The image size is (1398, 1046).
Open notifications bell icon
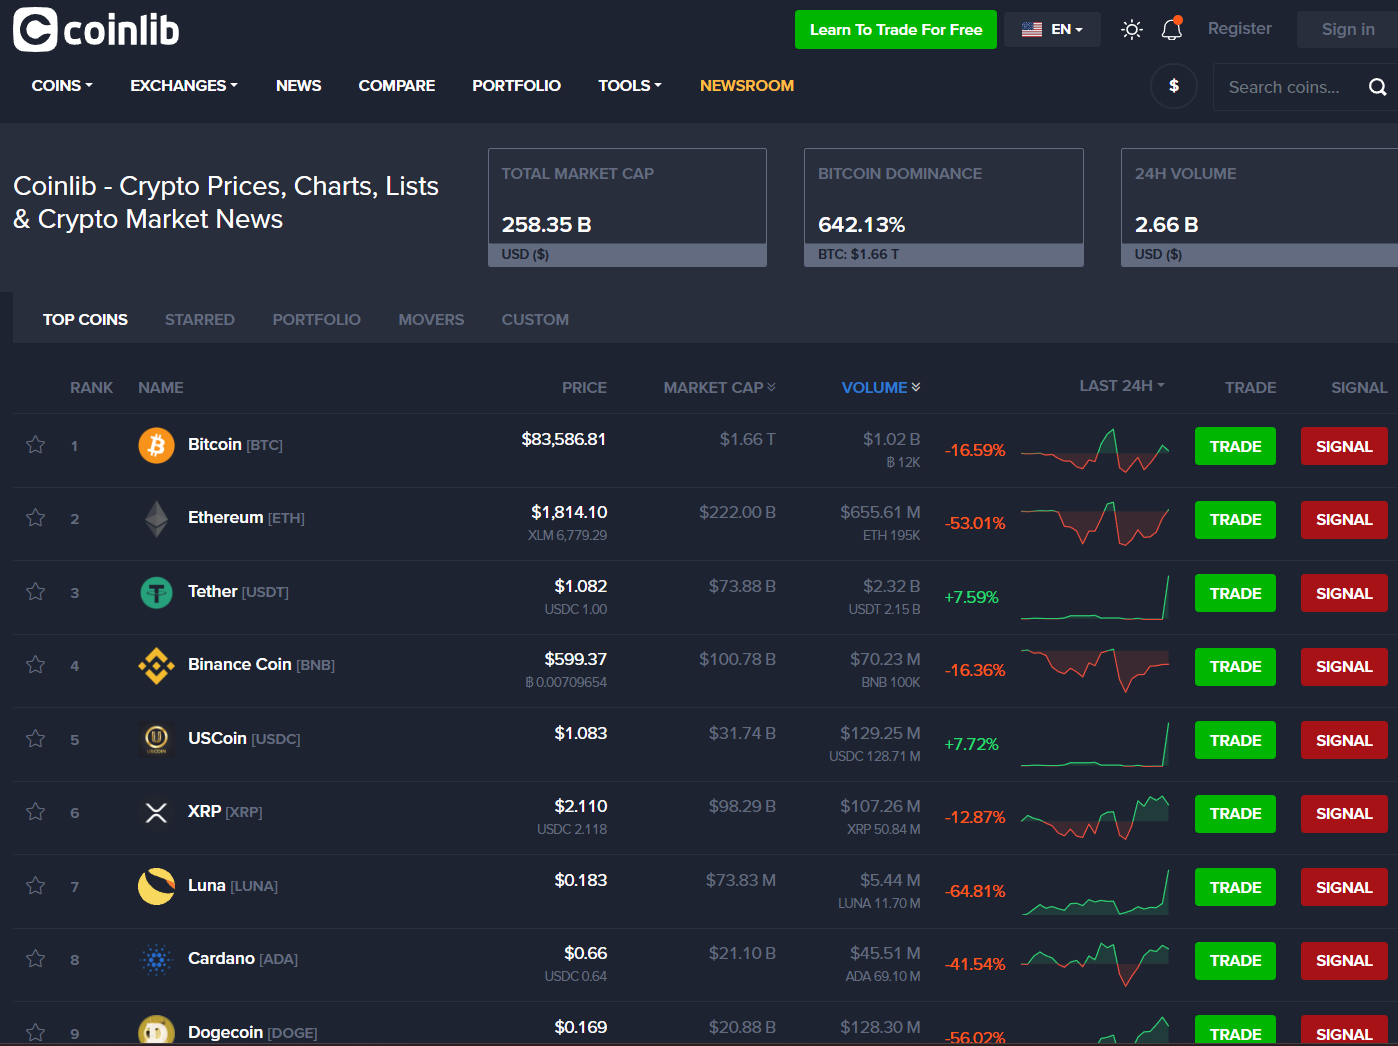1172,29
